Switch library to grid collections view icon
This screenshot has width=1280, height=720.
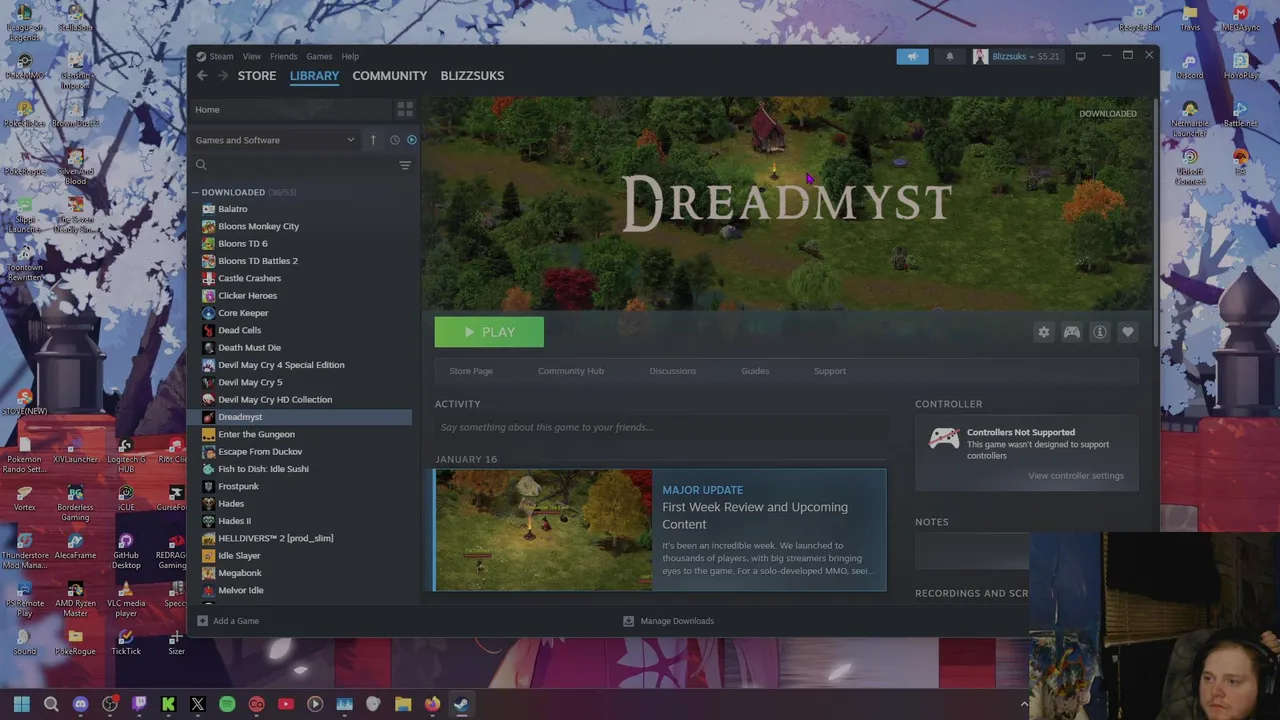[405, 109]
